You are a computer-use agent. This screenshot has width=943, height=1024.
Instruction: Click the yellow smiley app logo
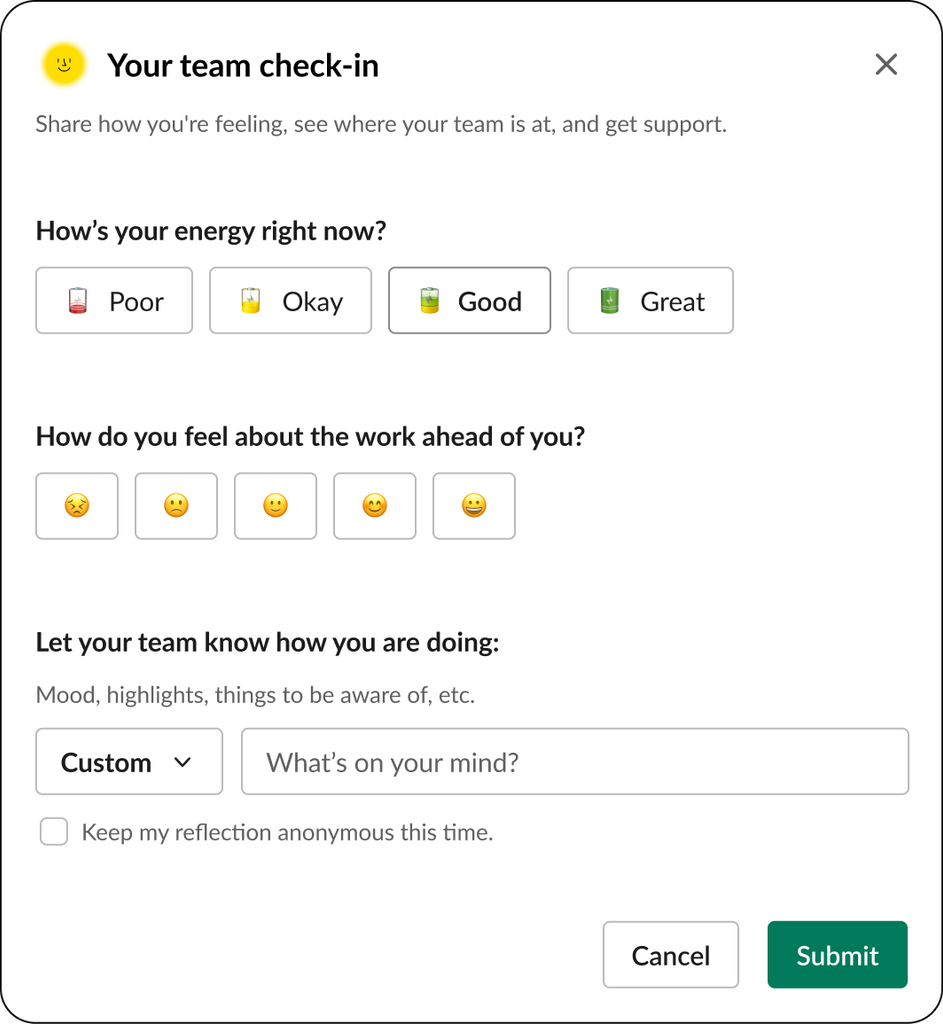pos(64,65)
